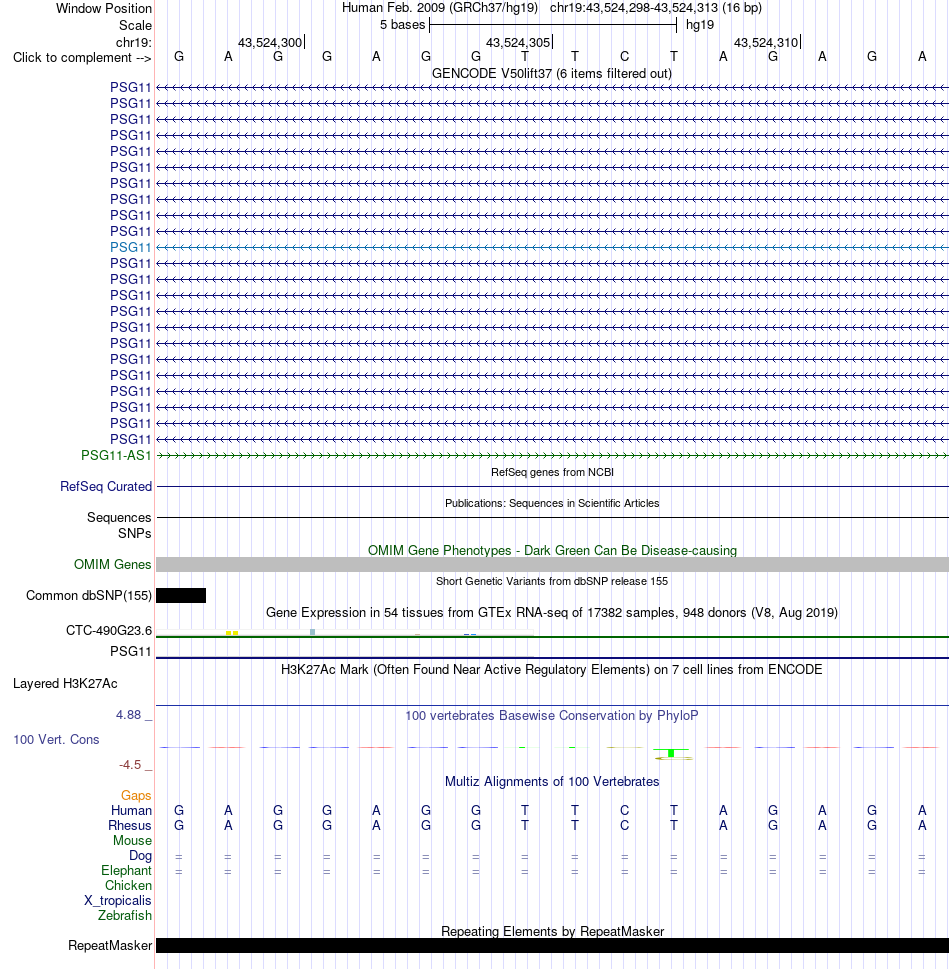Select the Chicken alignment row label
The image size is (950, 969).
[128, 886]
